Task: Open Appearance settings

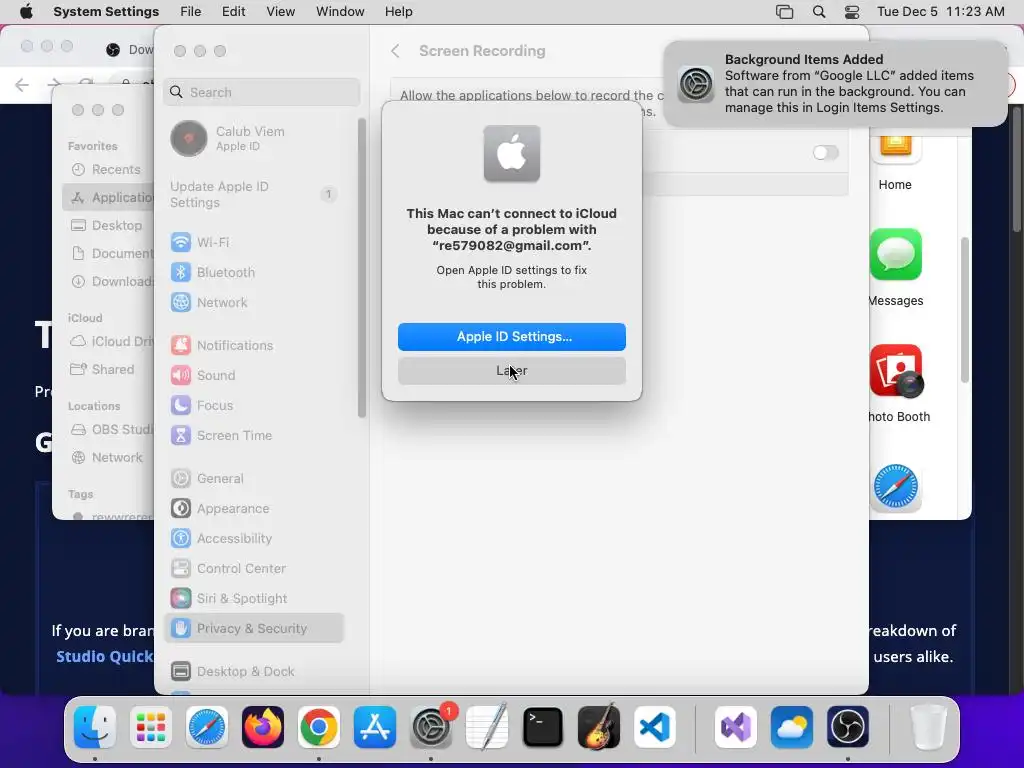Action: (x=255, y=509)
